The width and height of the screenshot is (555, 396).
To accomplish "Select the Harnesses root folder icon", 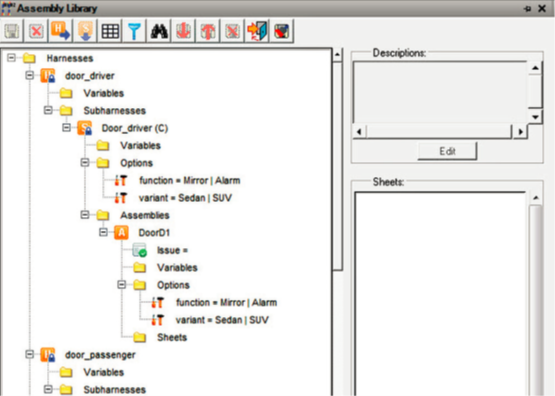I will (29, 58).
